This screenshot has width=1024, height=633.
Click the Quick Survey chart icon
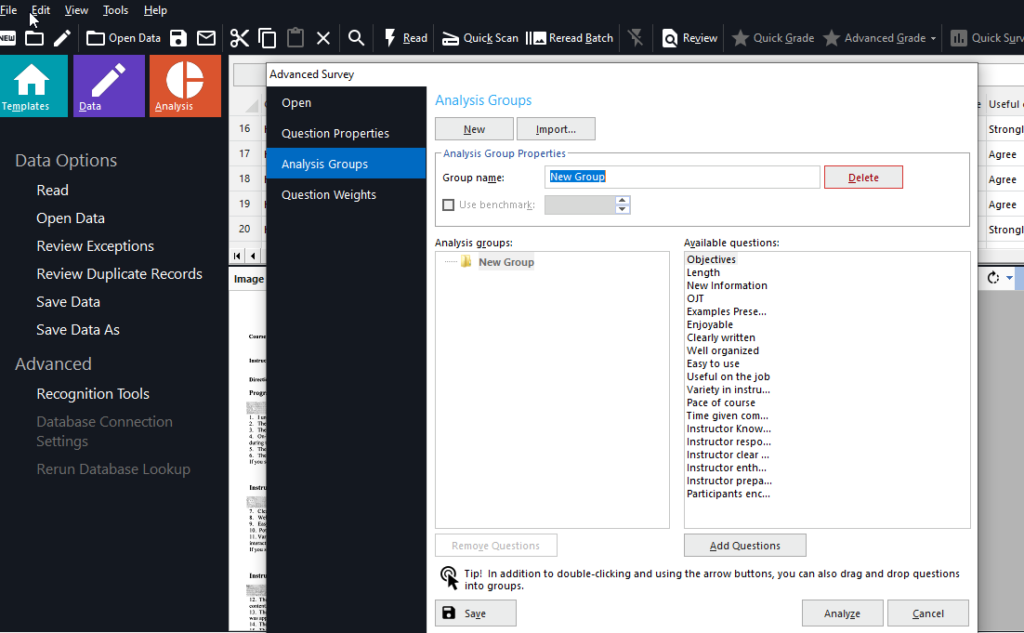[x=958, y=38]
